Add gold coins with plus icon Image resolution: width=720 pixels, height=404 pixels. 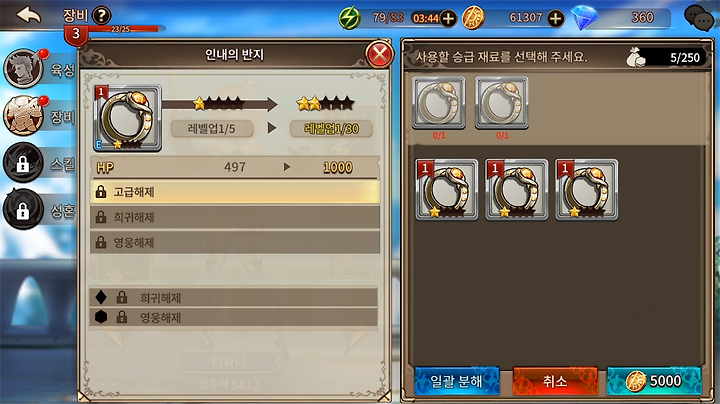pos(556,18)
